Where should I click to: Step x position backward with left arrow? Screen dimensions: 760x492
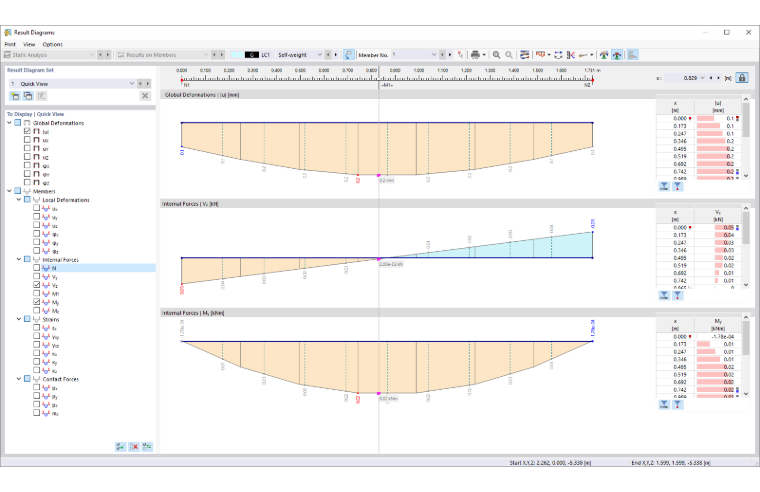pyautogui.click(x=711, y=78)
